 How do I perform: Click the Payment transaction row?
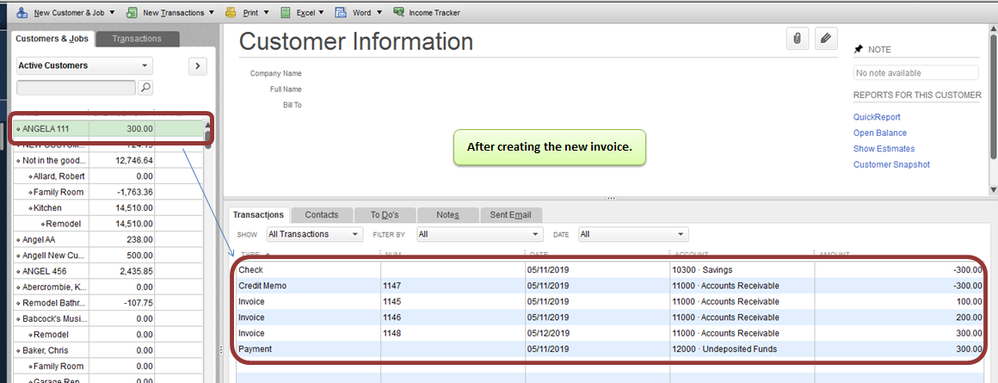609,349
